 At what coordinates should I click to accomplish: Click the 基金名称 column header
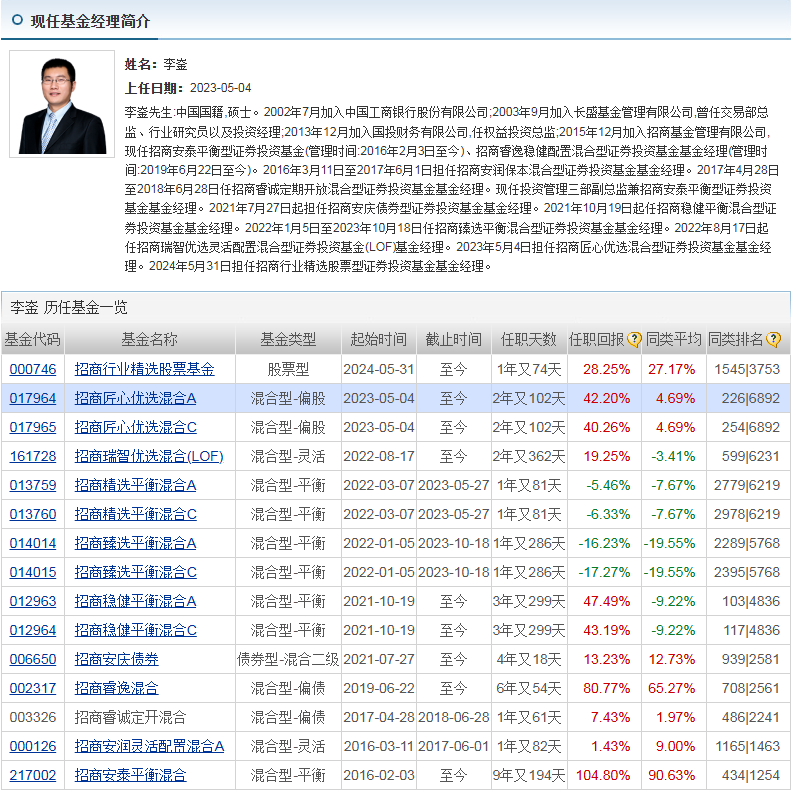coord(149,340)
